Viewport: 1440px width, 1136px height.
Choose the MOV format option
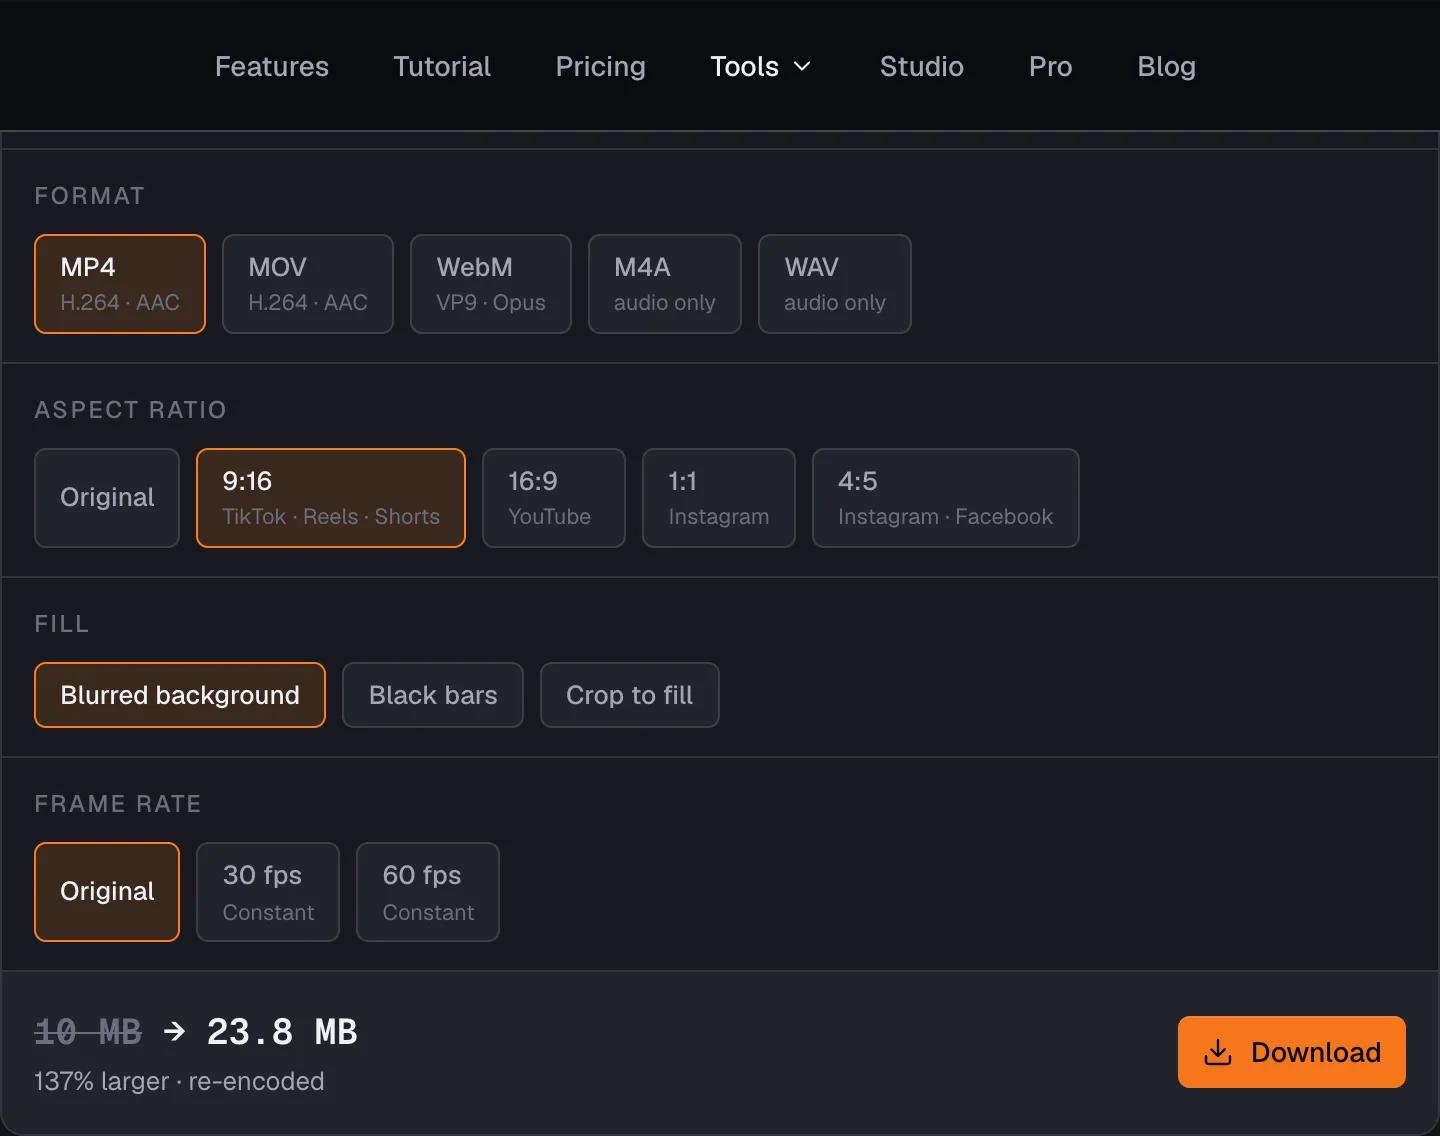click(x=308, y=284)
